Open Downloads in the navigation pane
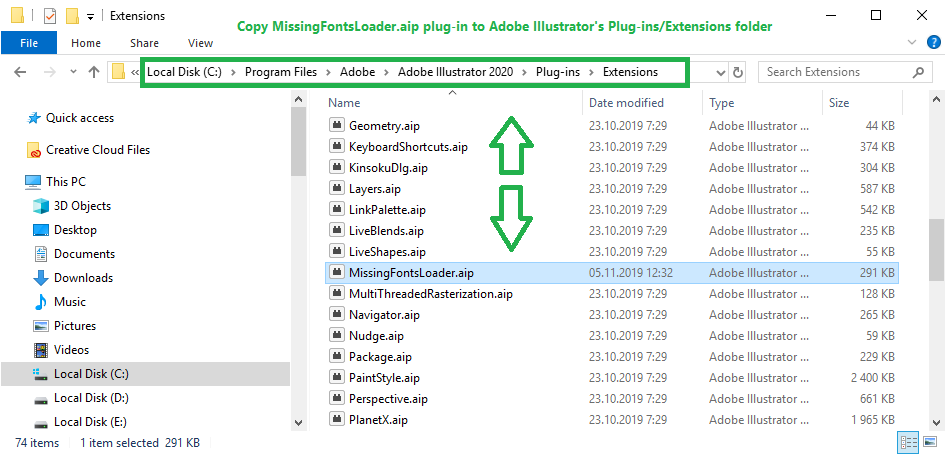Viewport: 946px width, 455px height. coord(83,278)
